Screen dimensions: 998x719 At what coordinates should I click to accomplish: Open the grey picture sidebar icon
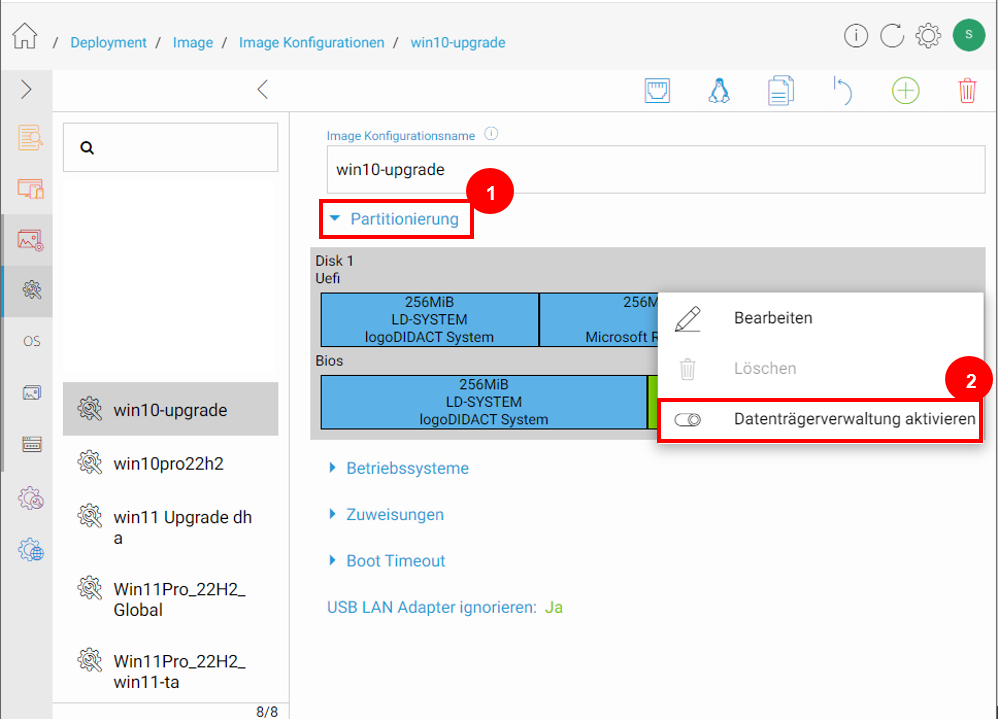click(x=32, y=393)
